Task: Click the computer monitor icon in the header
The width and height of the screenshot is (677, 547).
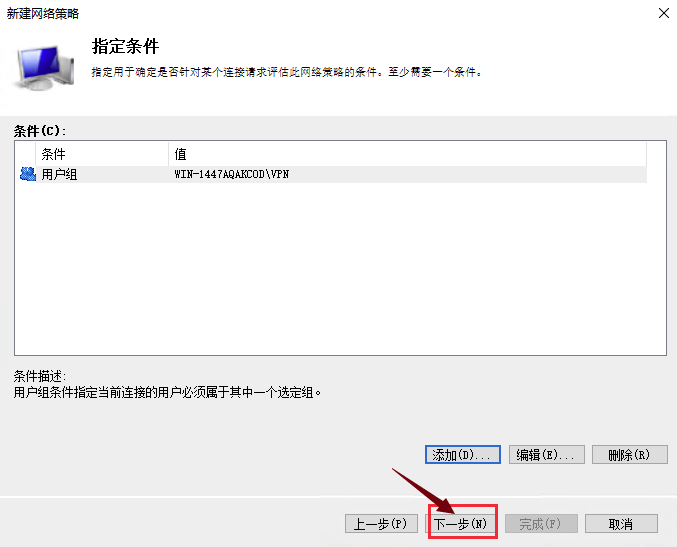Action: click(x=45, y=66)
